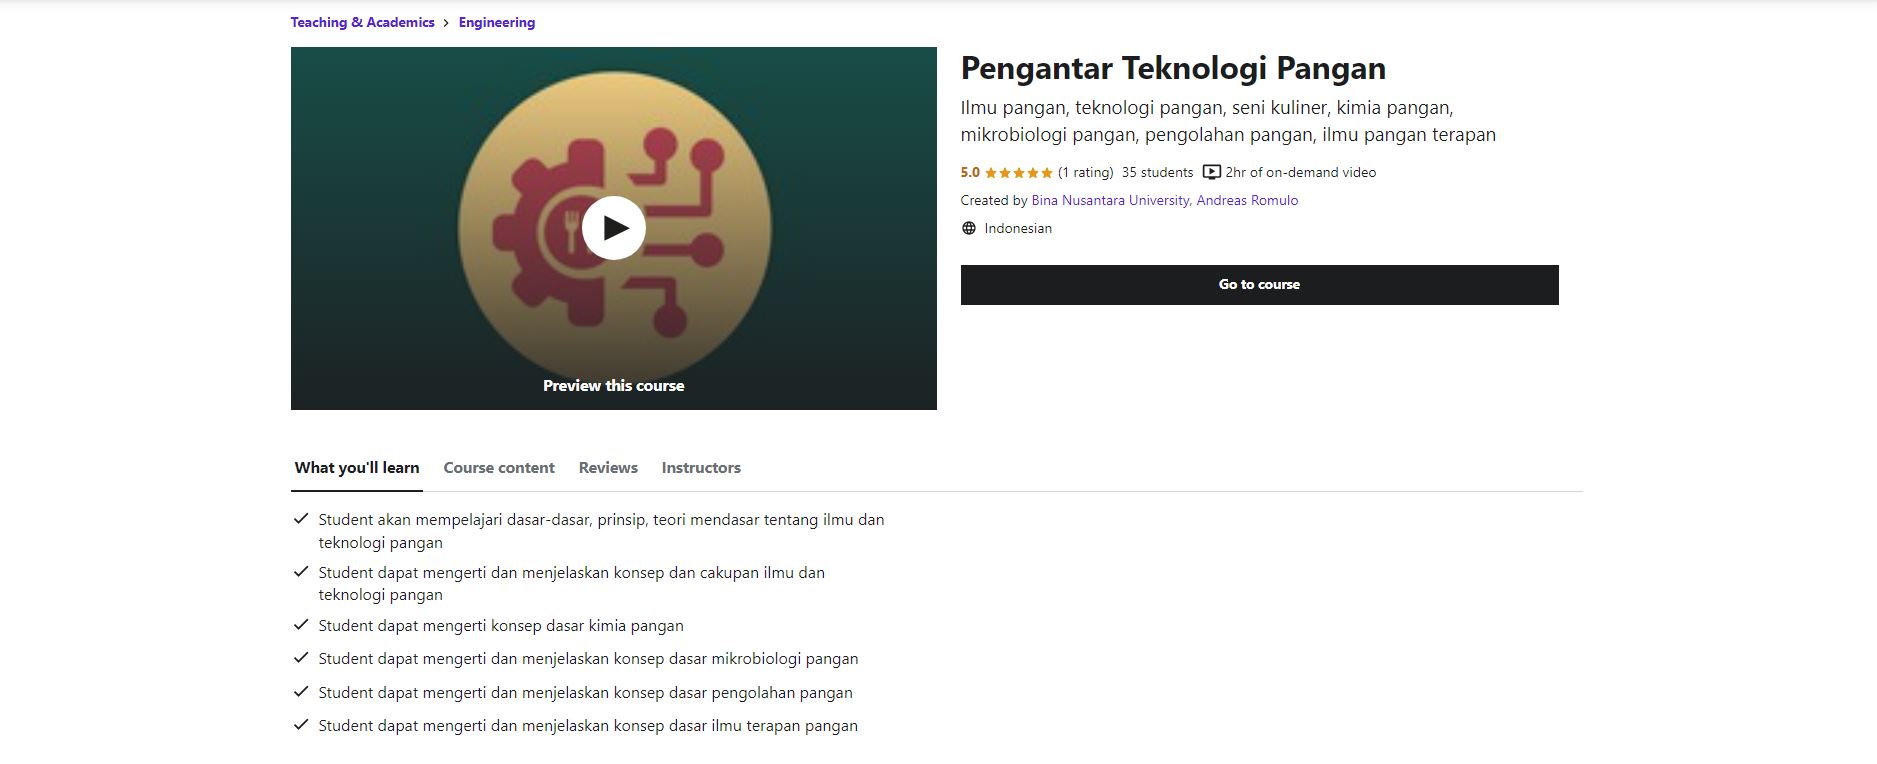This screenshot has height=764, width=1877.
Task: Click the on-demand video icon
Action: (x=1211, y=172)
